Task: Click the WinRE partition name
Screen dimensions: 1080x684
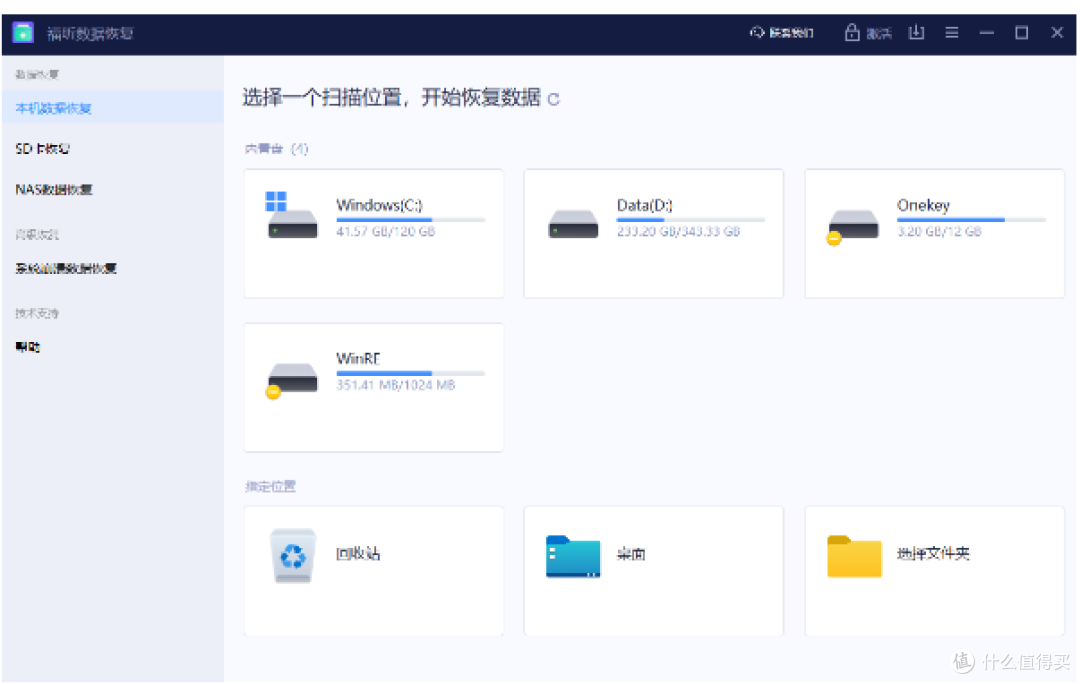Action: click(358, 359)
